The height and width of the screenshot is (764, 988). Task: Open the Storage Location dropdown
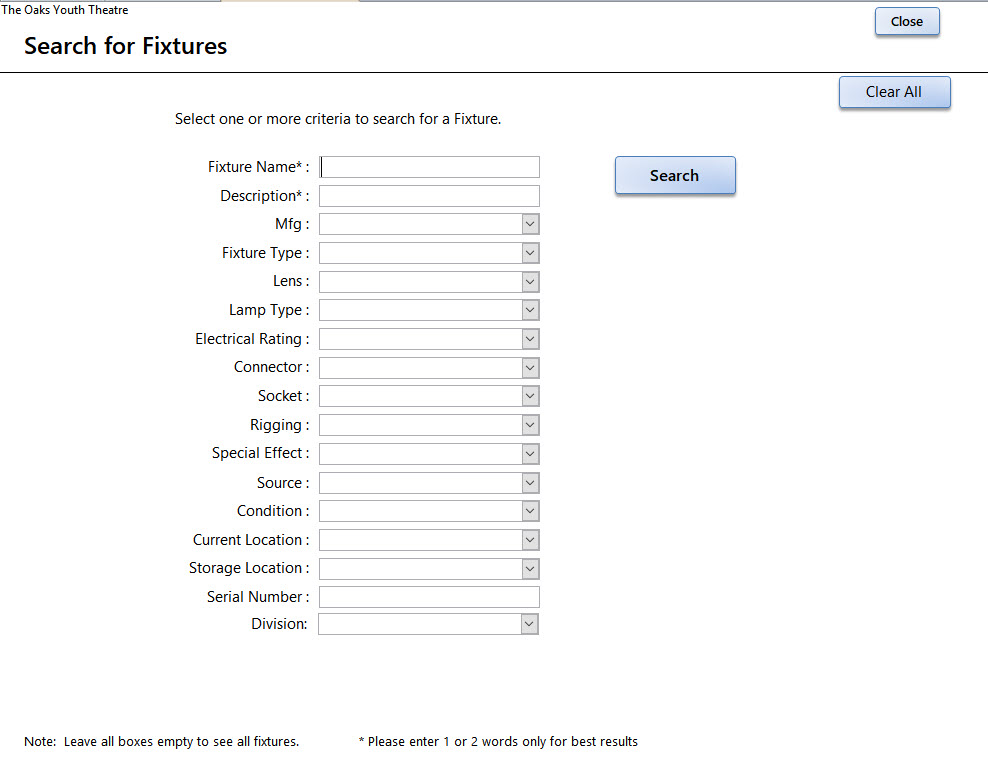point(530,569)
